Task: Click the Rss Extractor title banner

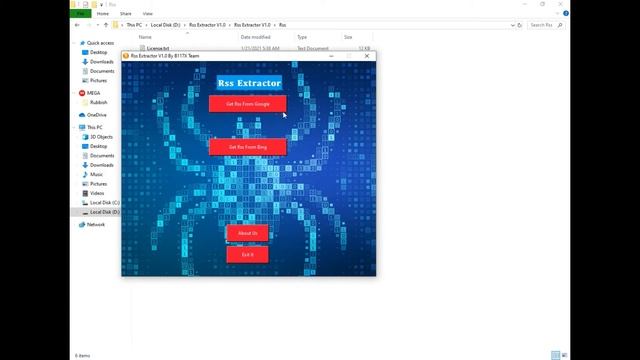Action: (249, 83)
